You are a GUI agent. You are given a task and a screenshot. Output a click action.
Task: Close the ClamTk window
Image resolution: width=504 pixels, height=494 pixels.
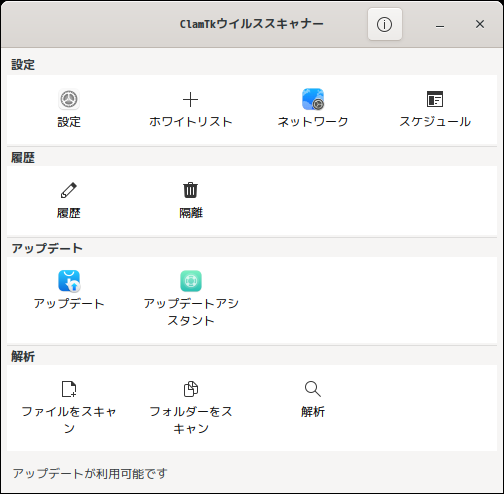coord(480,24)
